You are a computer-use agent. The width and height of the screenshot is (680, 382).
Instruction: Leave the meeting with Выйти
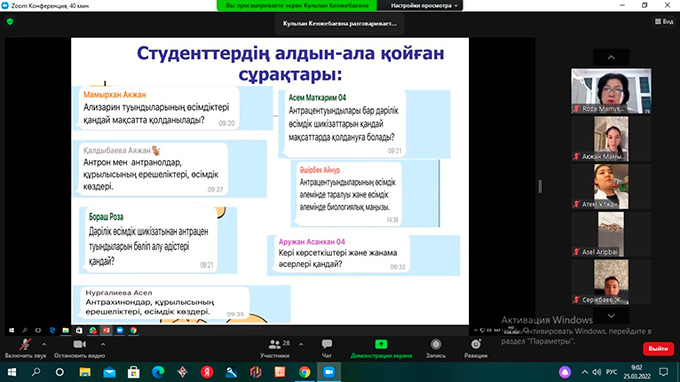[x=658, y=349]
